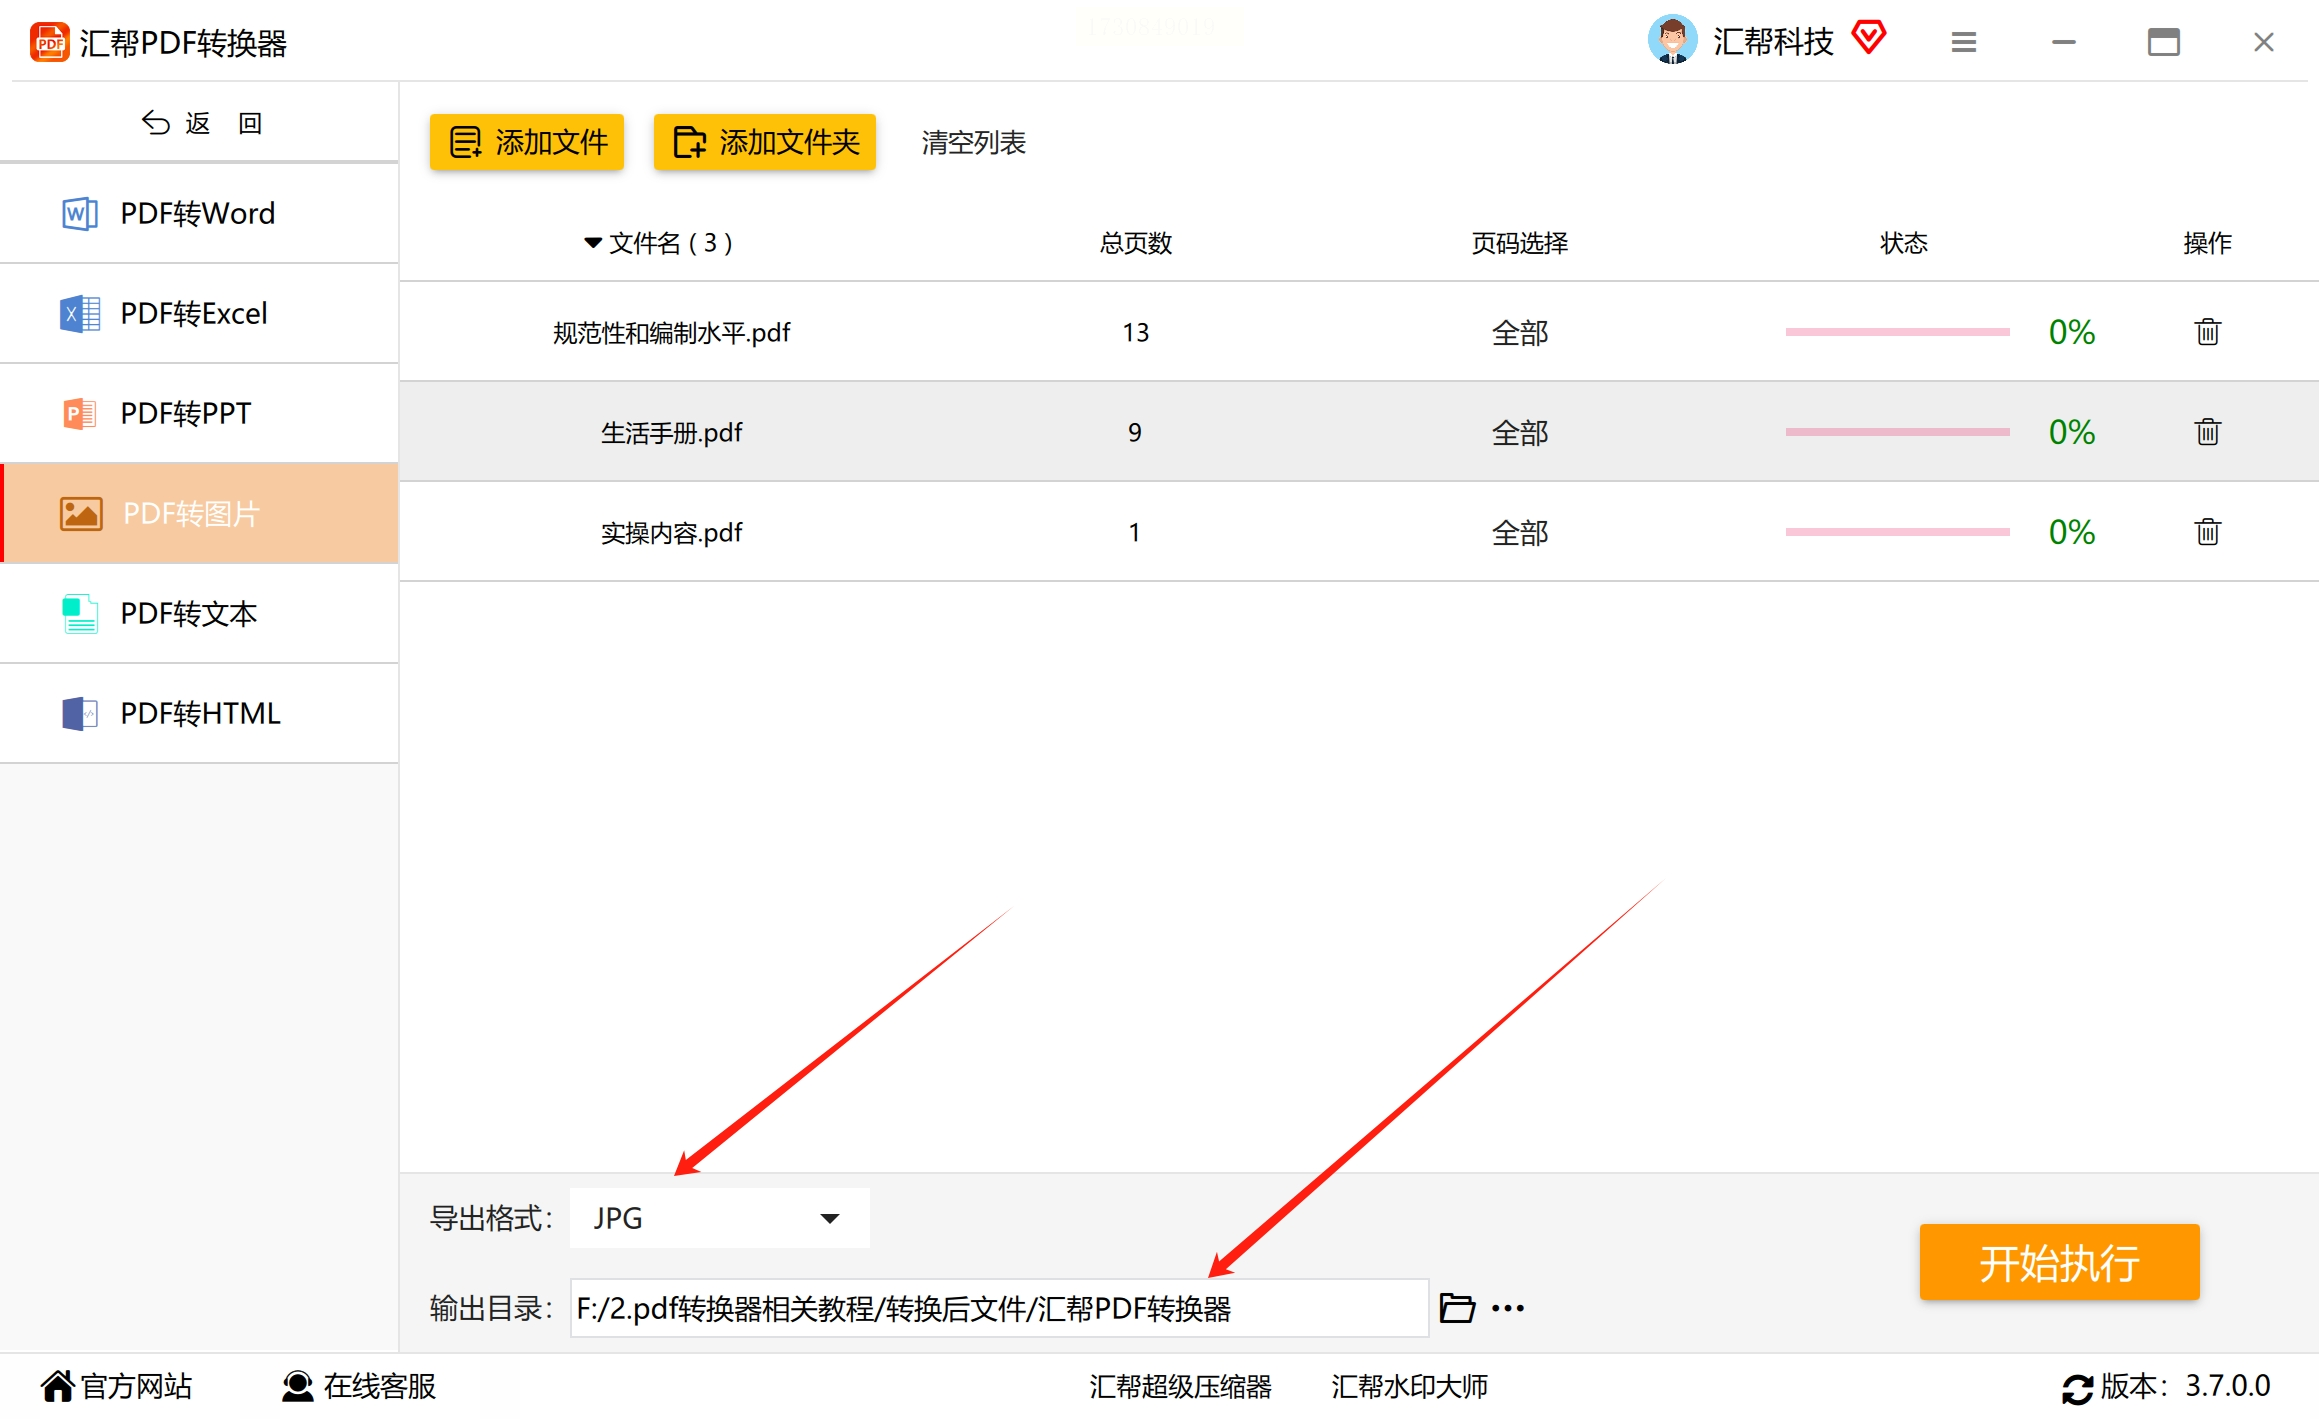Toggle the 文件名 sort arrow
Viewport: 2319px width, 1419px height.
592,243
